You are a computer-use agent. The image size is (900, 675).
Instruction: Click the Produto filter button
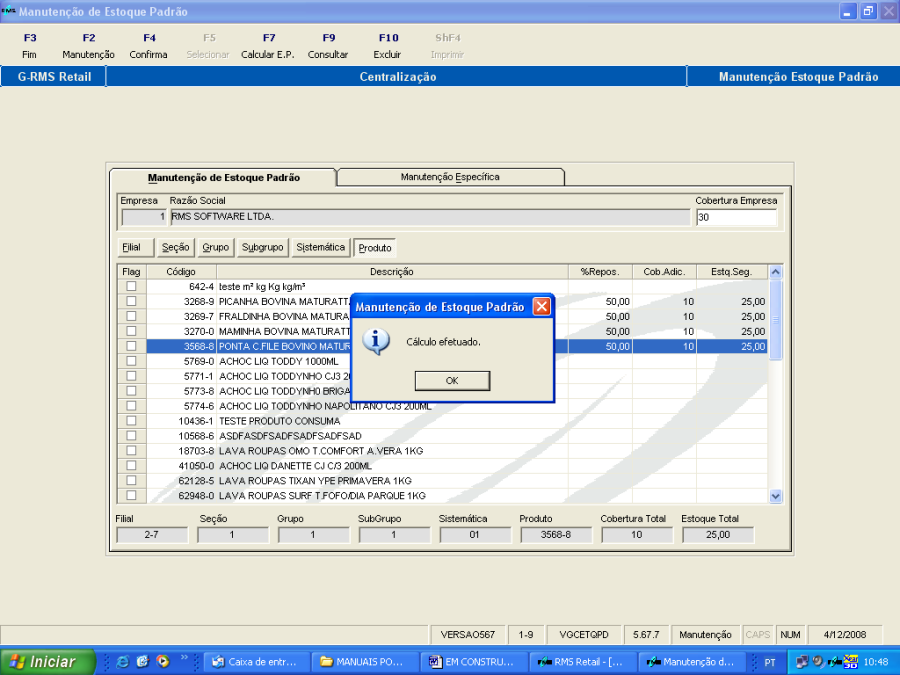click(375, 248)
